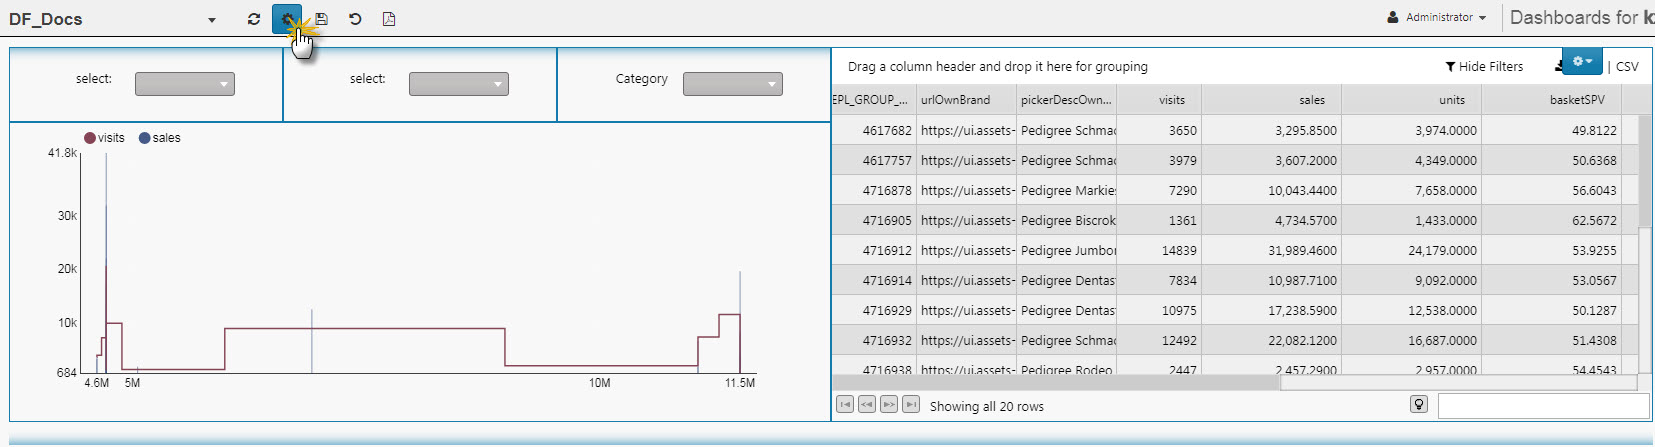Screen dimensions: 1655x447
Task: Sort by the visits column header
Action: [x=1172, y=100]
